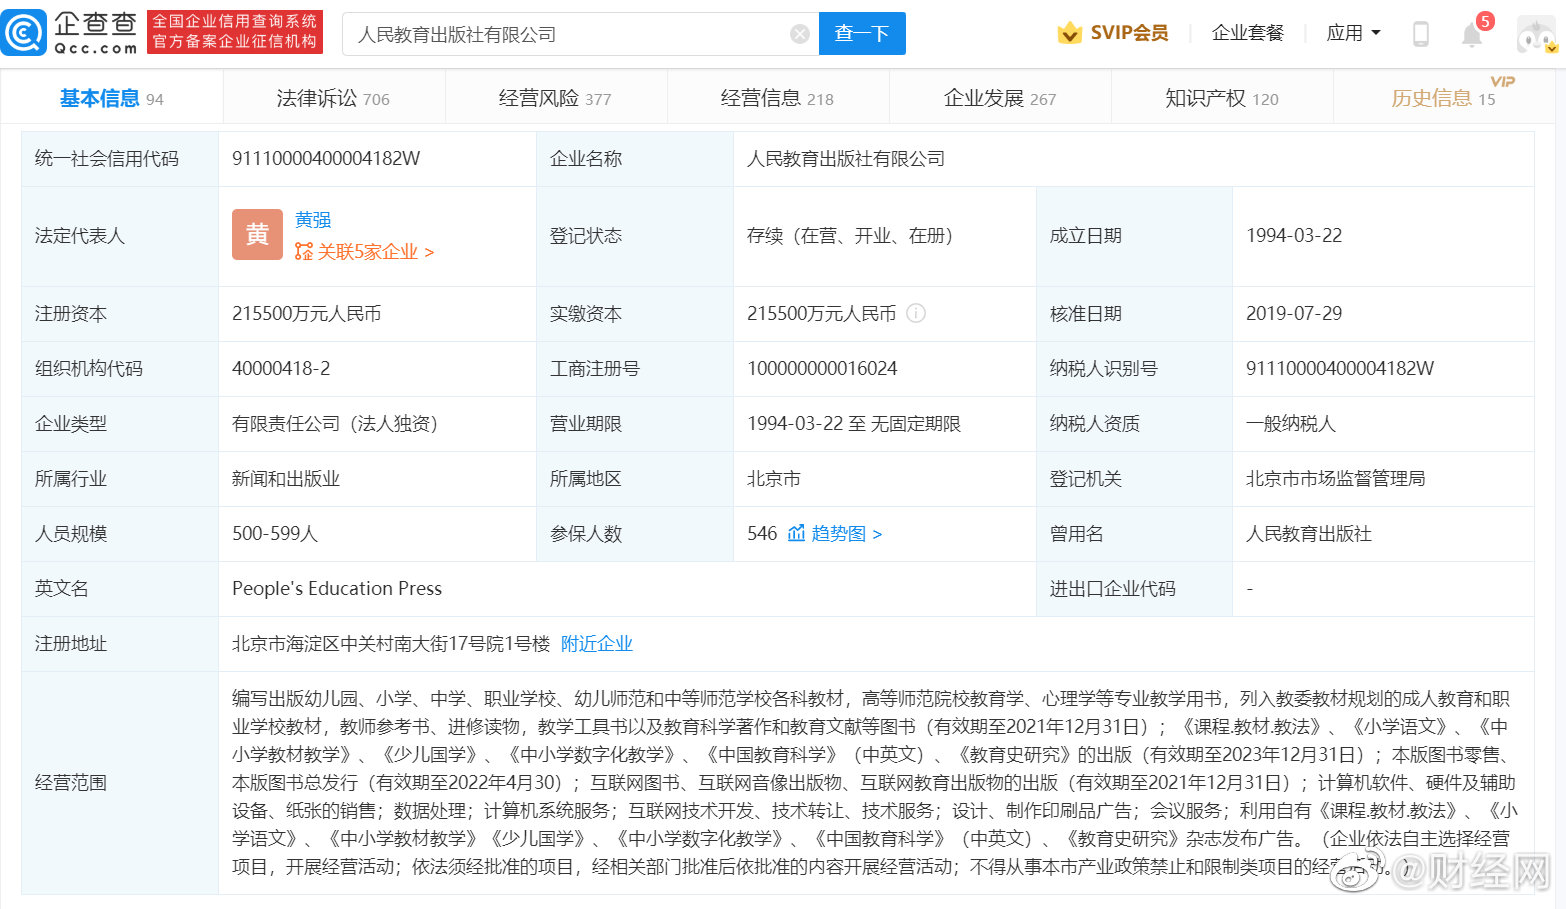The width and height of the screenshot is (1566, 909).
Task: Click the related-companies network icon
Action: 304,251
